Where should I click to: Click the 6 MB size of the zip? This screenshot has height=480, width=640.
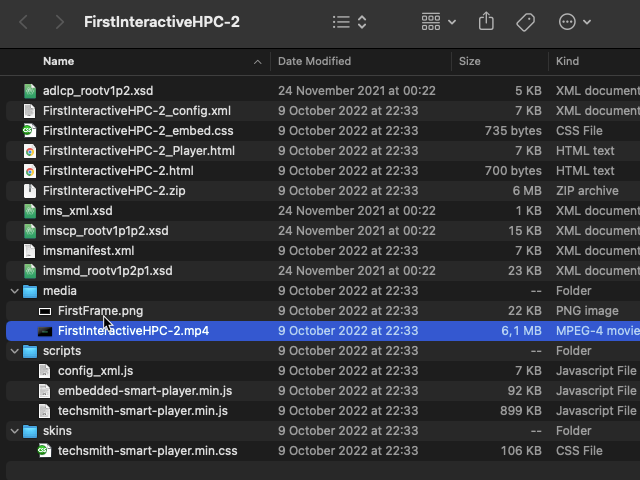[x=527, y=191]
